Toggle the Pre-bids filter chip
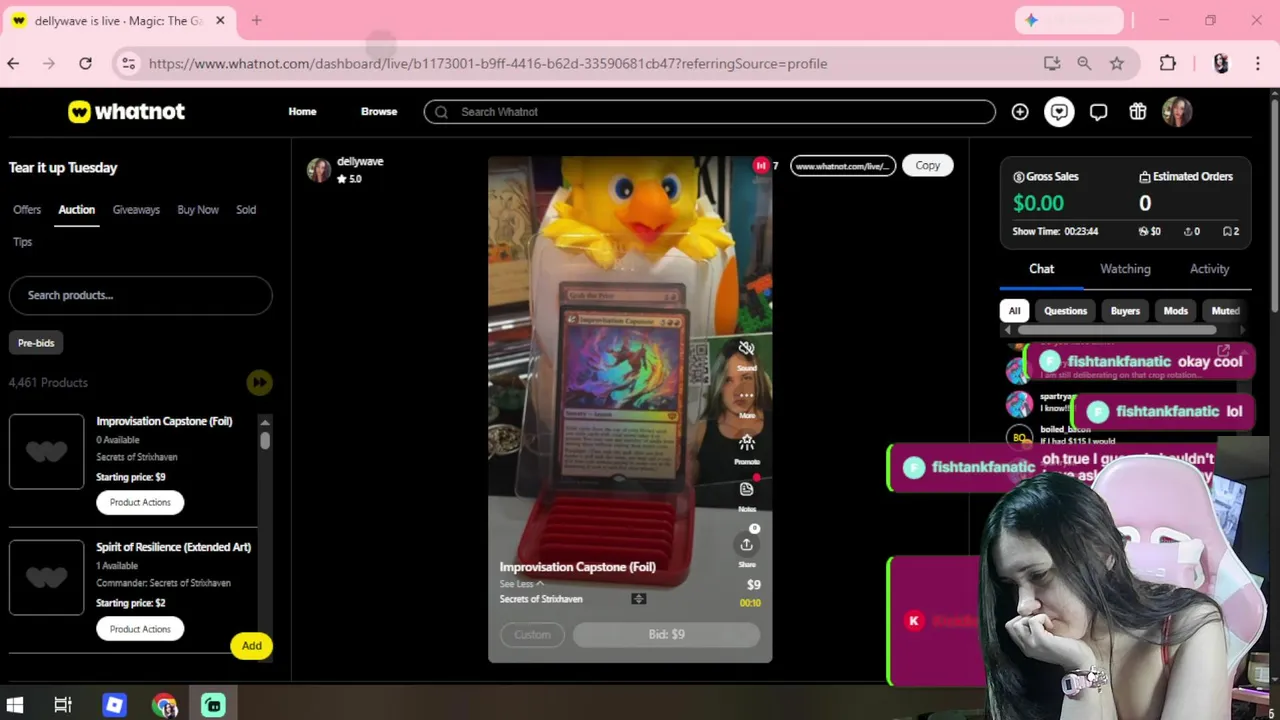Screen dimensions: 1280x720 click(x=36, y=343)
